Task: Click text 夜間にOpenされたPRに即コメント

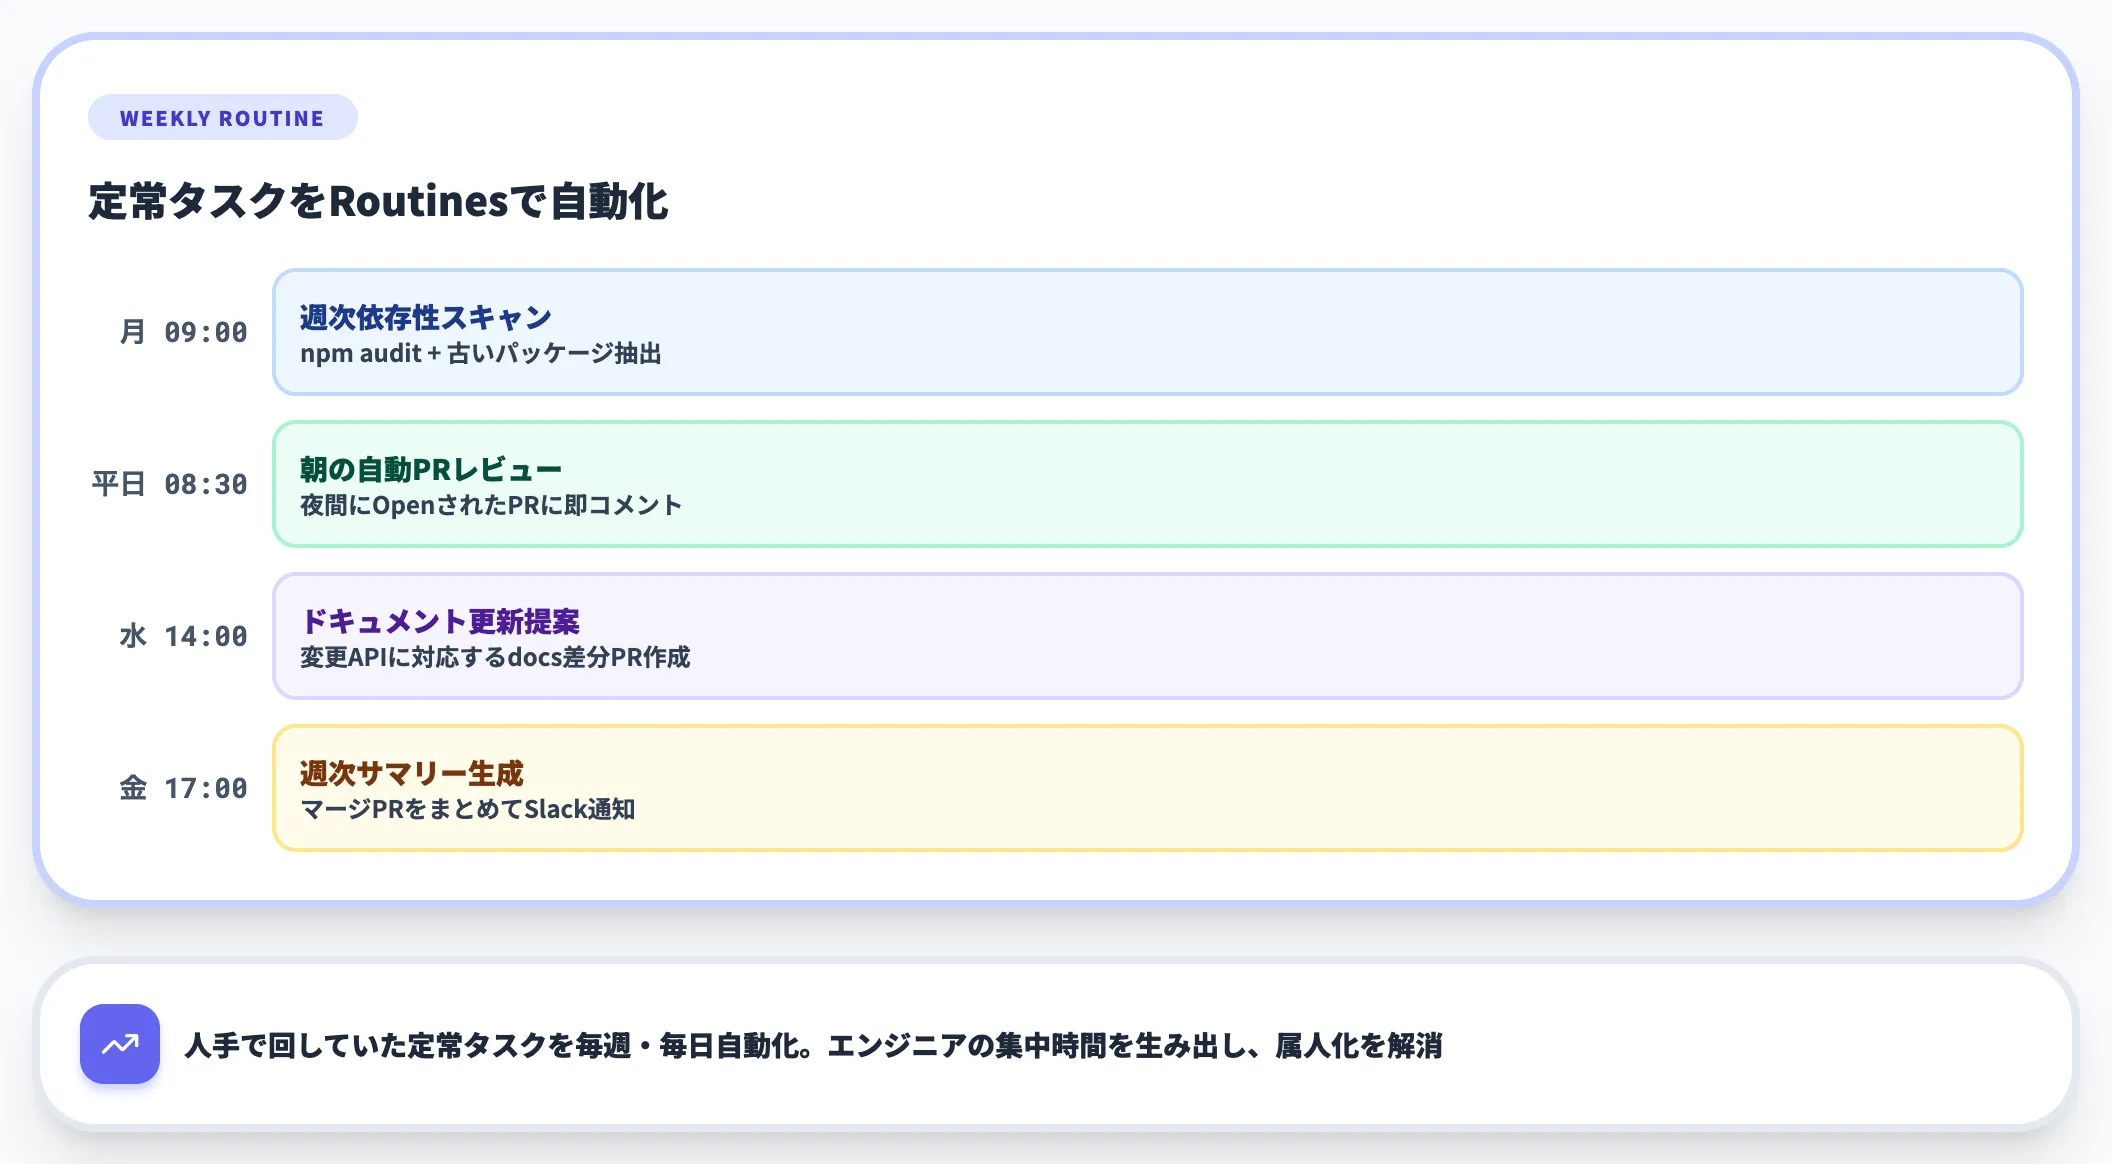Action: tap(491, 506)
